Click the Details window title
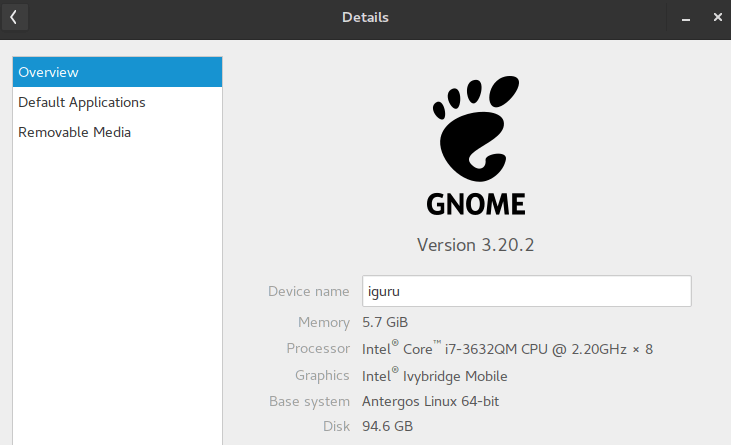 365,17
